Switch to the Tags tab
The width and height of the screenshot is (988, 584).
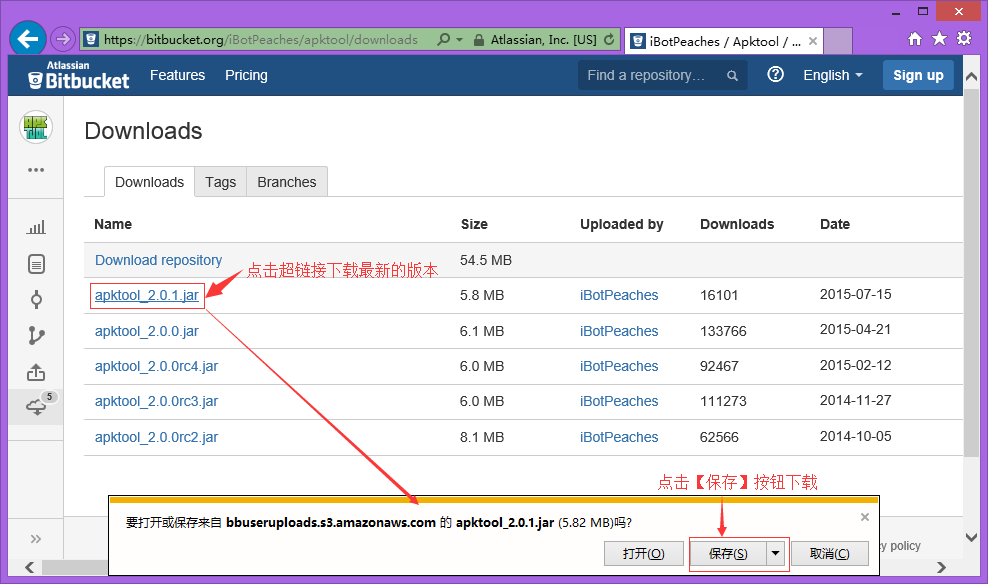(x=221, y=182)
